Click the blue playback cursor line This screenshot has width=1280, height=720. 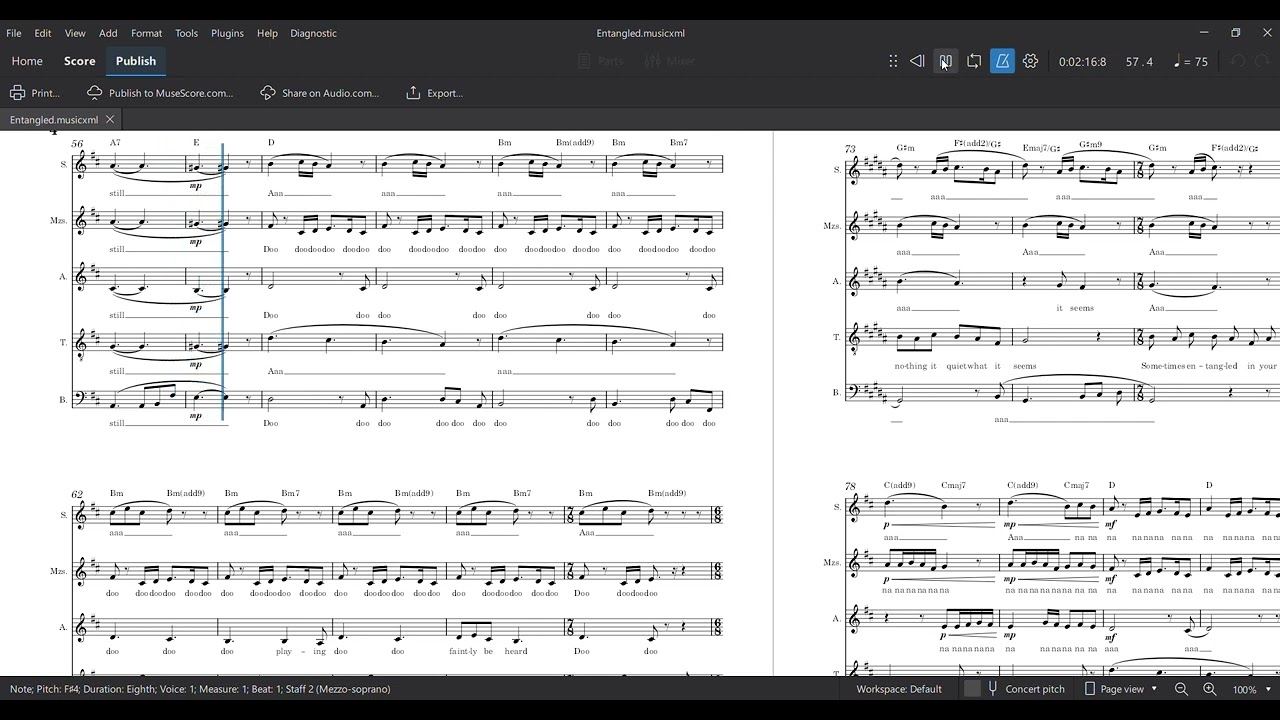(222, 281)
